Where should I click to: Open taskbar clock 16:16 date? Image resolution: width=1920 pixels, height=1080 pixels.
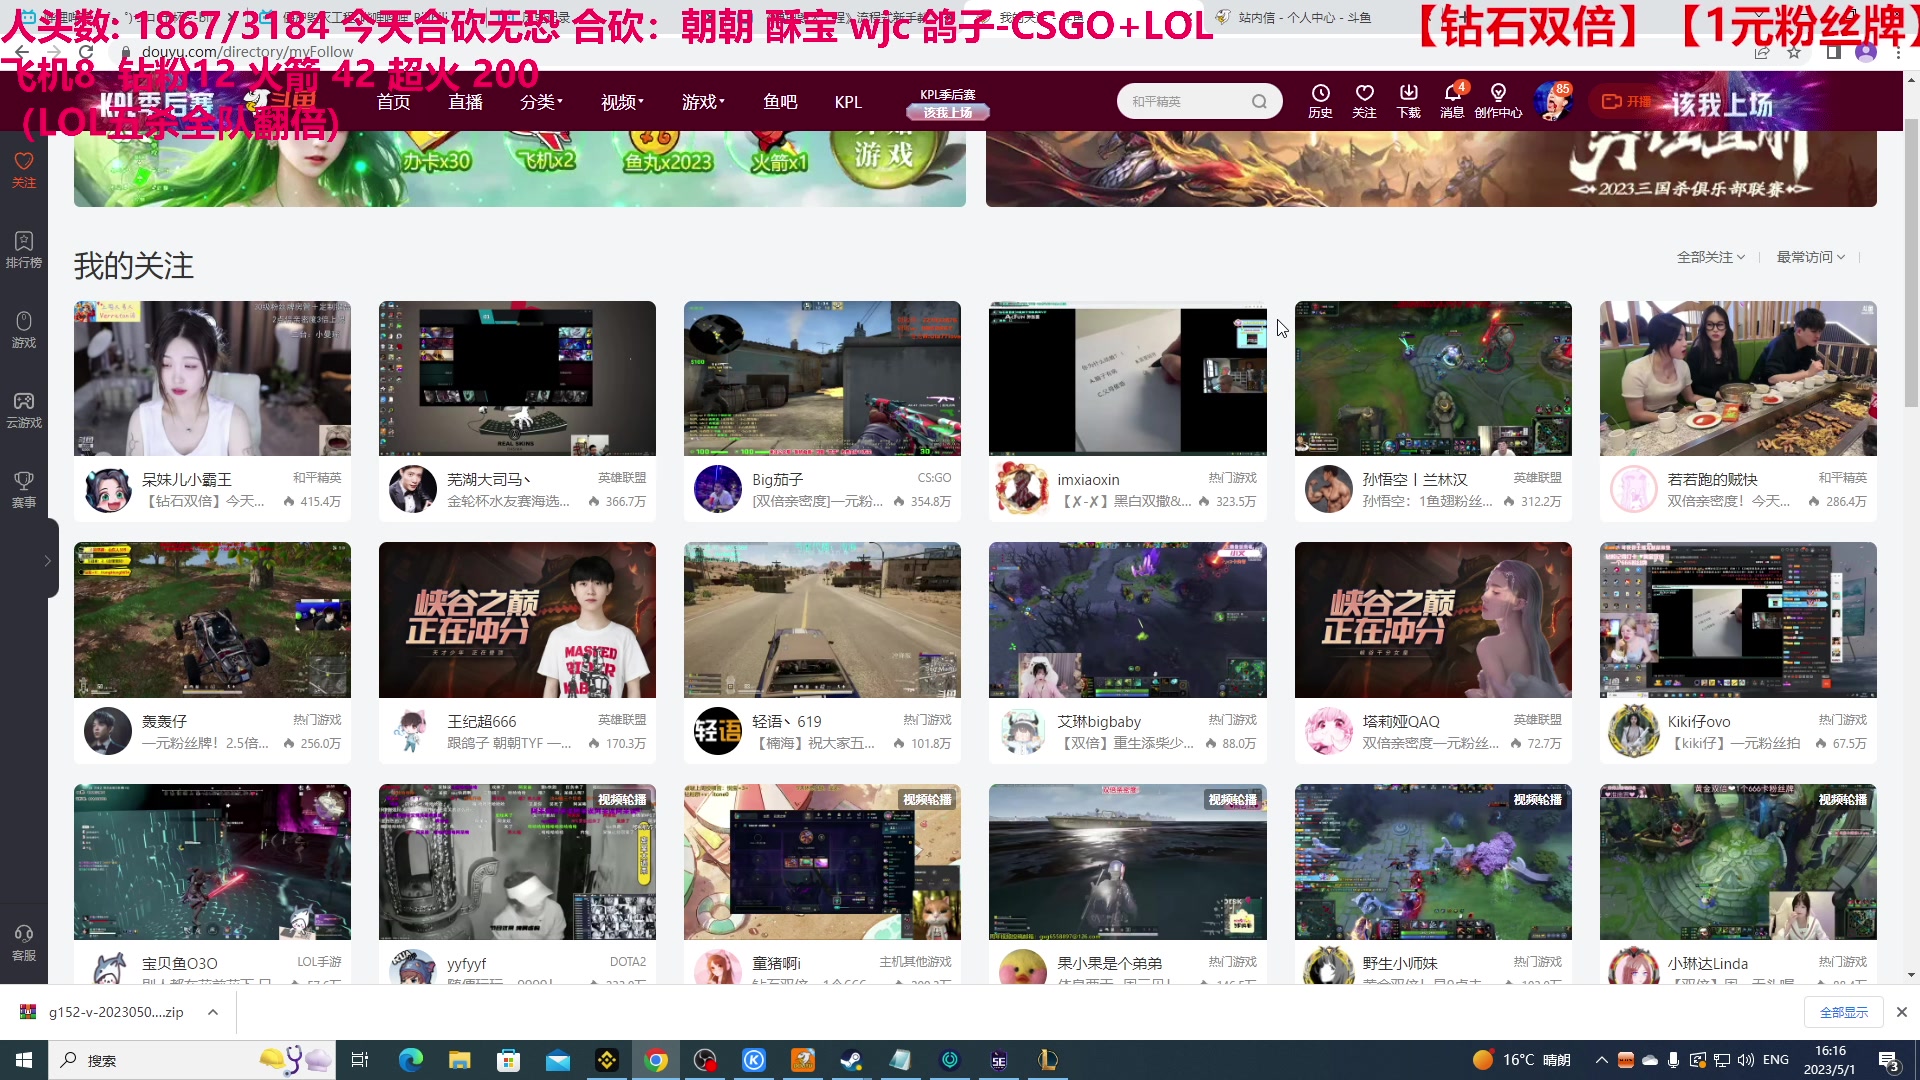point(1830,1060)
